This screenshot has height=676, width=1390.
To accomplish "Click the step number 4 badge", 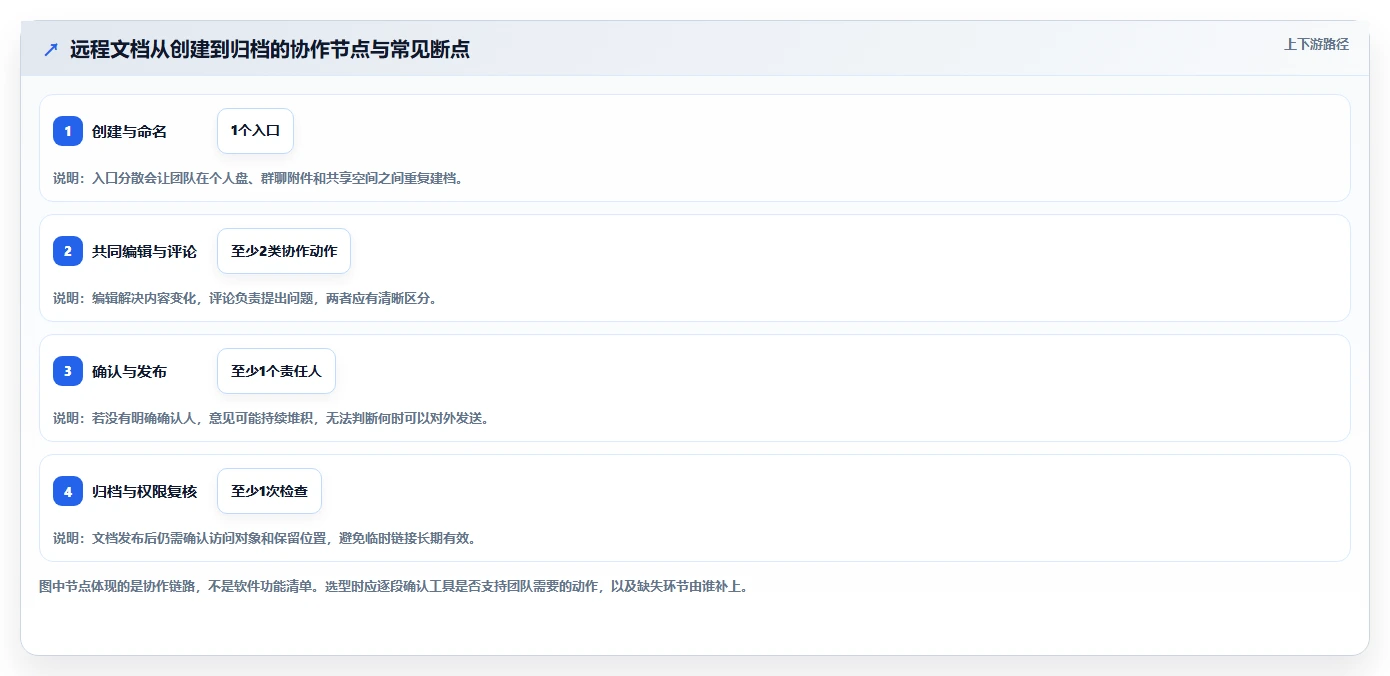I will click(68, 491).
